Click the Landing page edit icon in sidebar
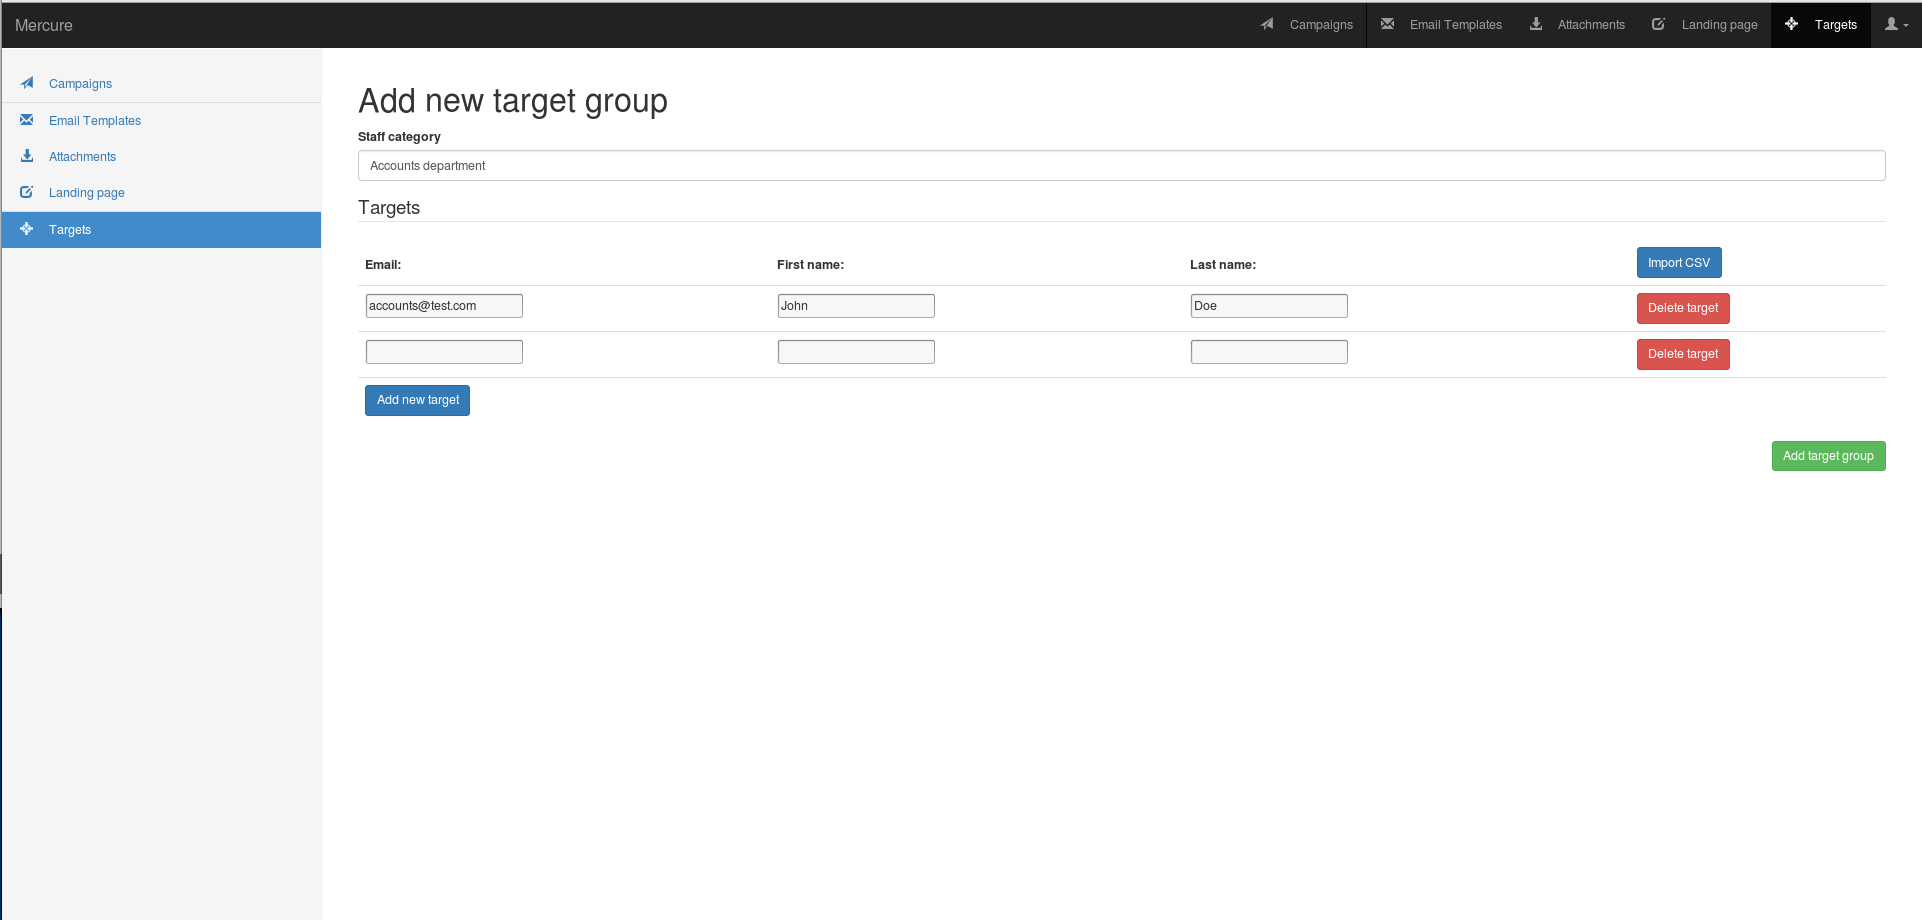Image resolution: width=1922 pixels, height=920 pixels. coord(27,192)
